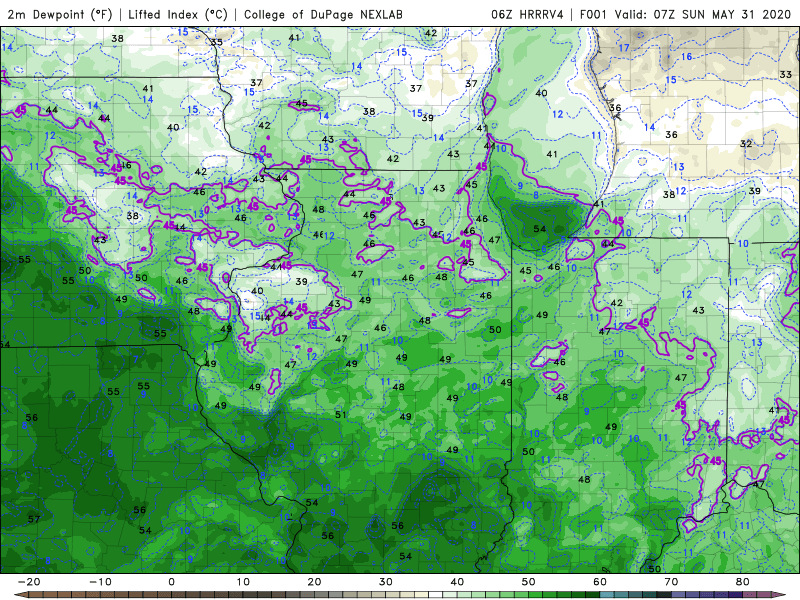800x600 pixels.
Task: Click the 10 label on the color legend
Action: point(243,582)
